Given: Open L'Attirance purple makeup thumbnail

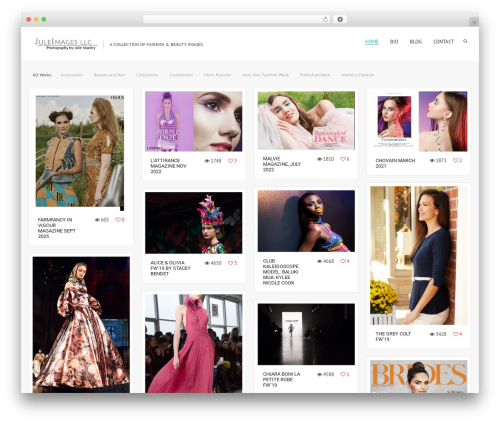Looking at the screenshot, I should click(x=194, y=121).
